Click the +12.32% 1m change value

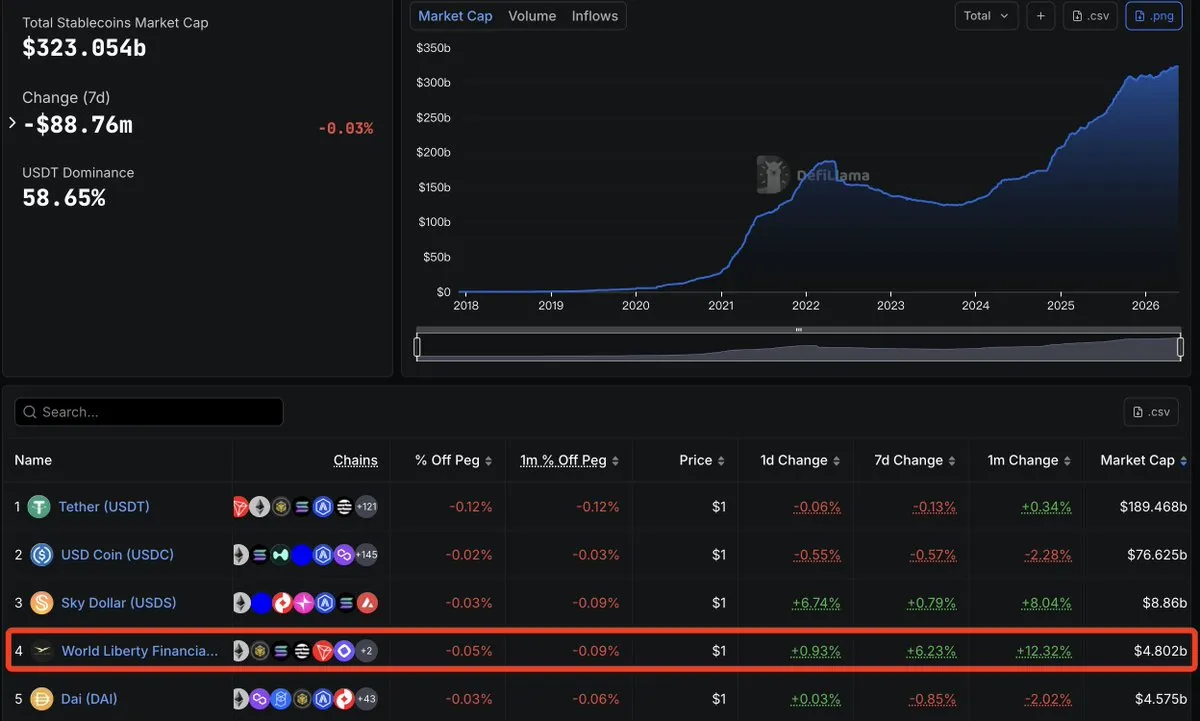point(1044,651)
